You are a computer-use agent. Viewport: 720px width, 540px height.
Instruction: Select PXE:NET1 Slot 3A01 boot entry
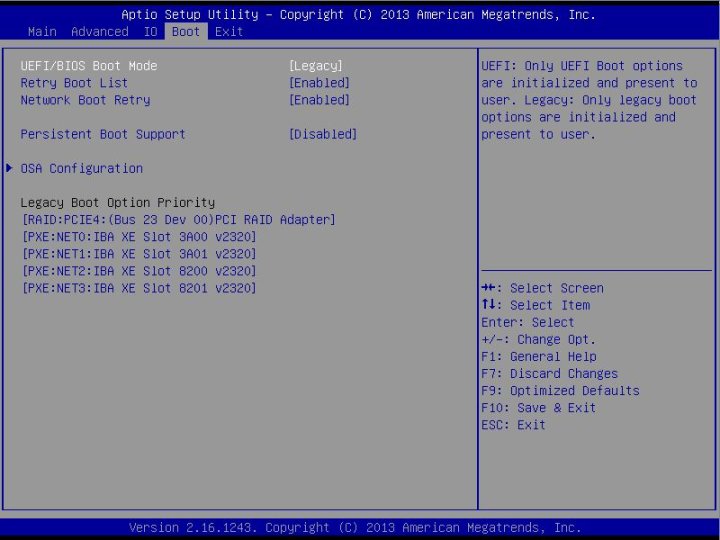coord(139,254)
